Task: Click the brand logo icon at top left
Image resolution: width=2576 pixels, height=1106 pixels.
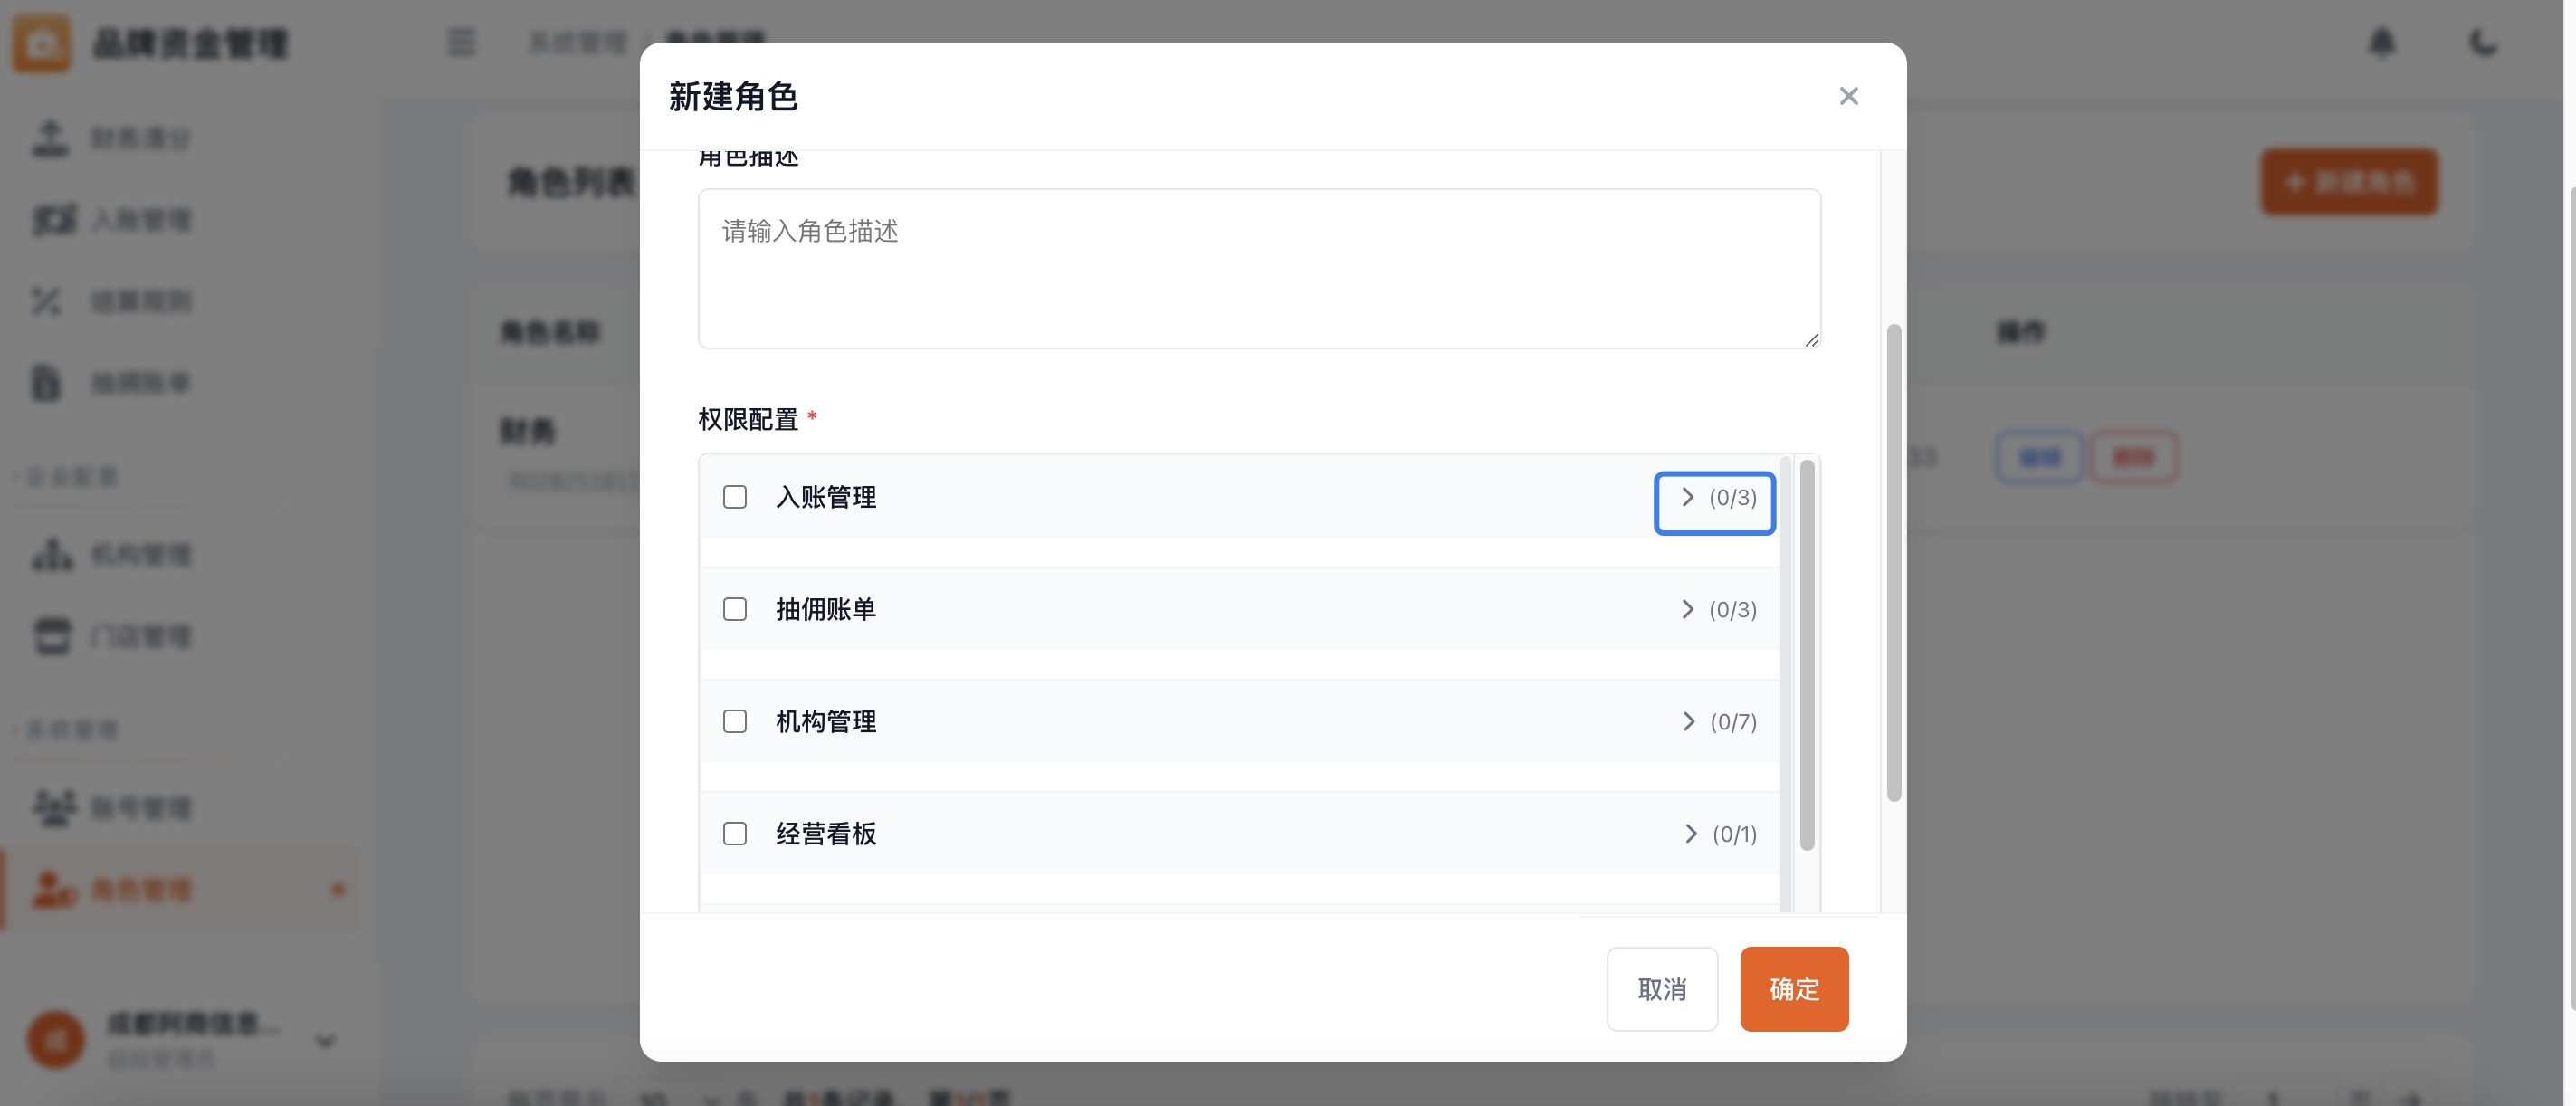Action: (42, 43)
